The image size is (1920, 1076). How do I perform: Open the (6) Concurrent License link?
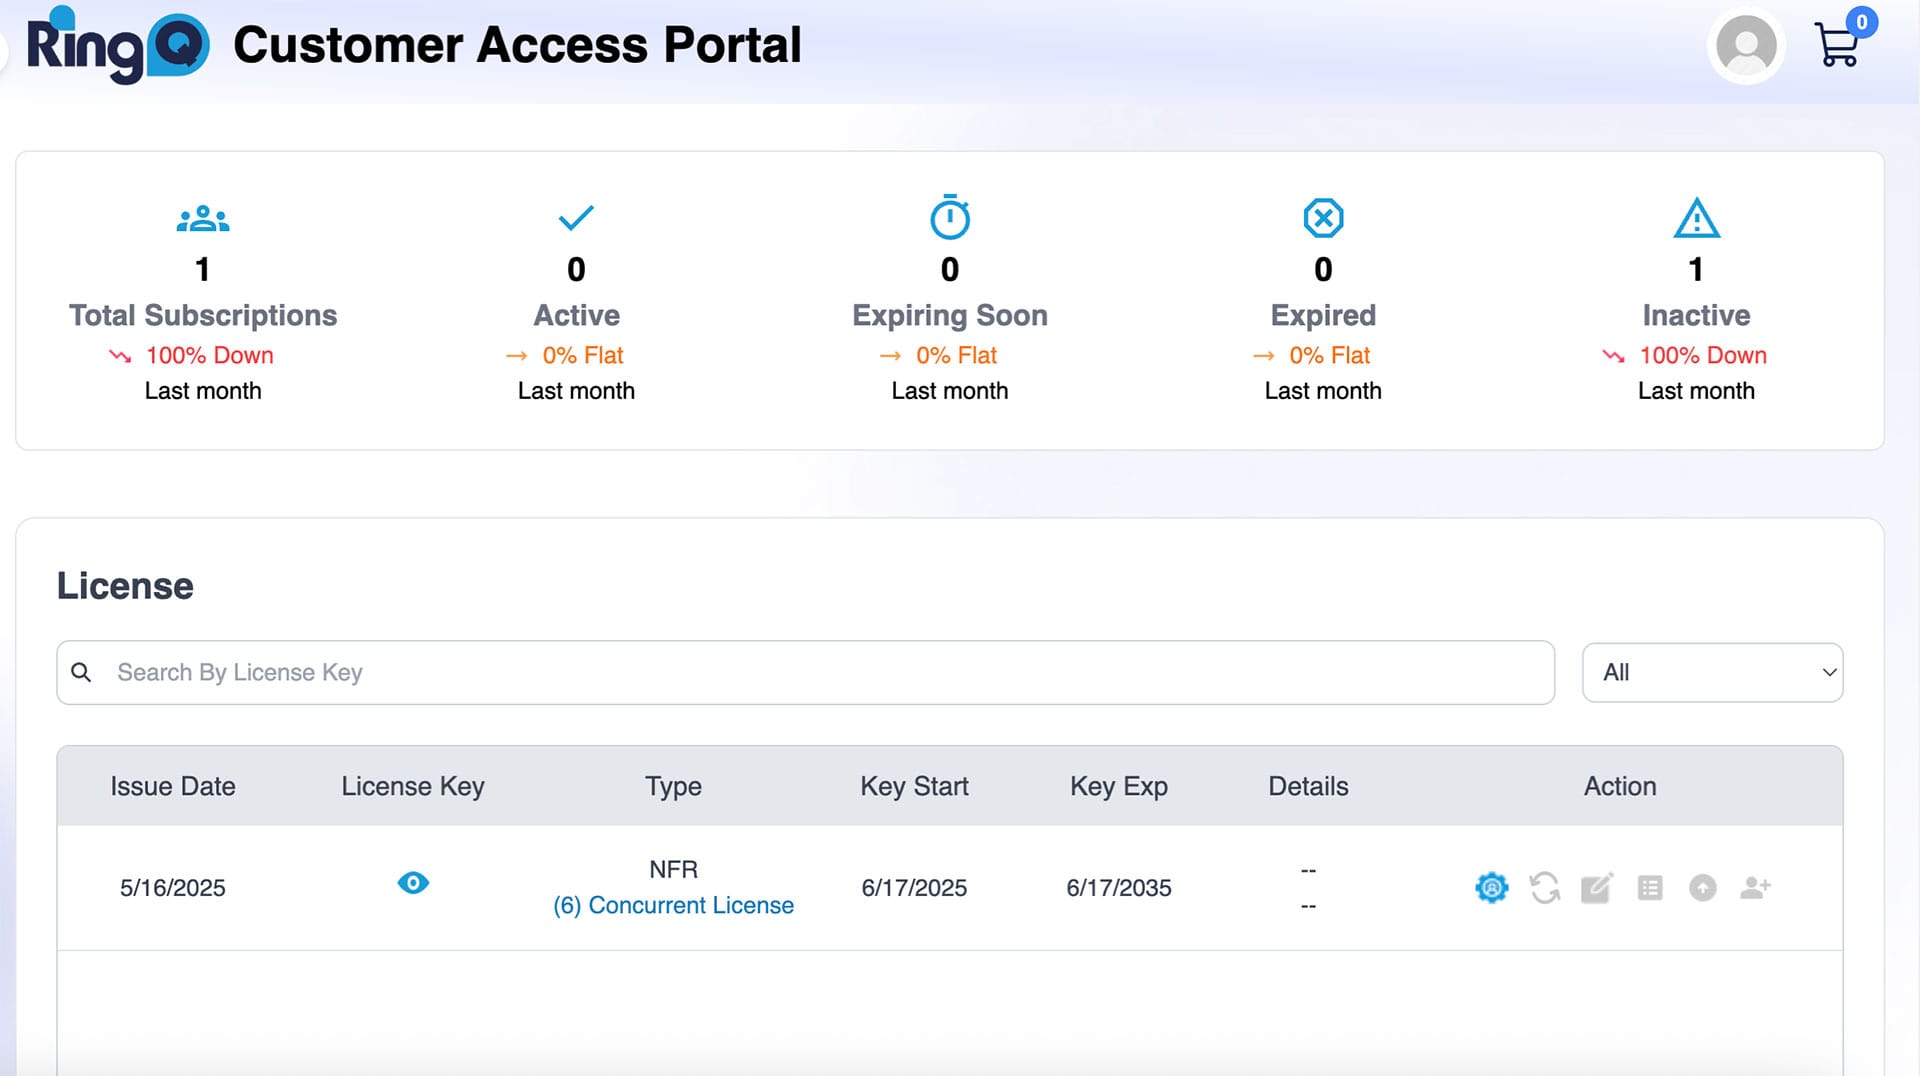[673, 905]
